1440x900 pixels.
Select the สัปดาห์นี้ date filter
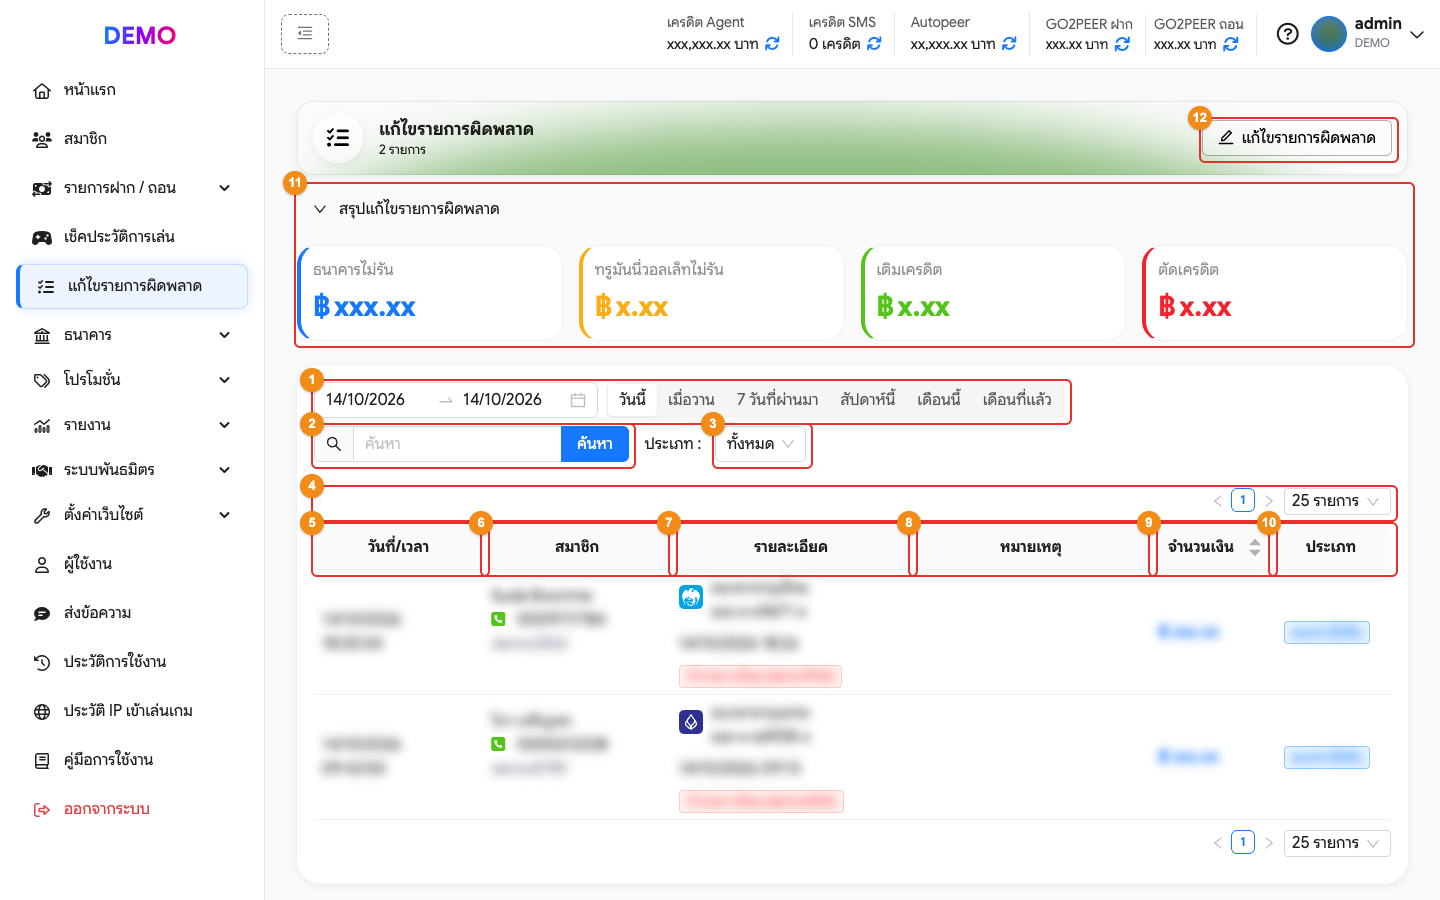pyautogui.click(x=868, y=400)
